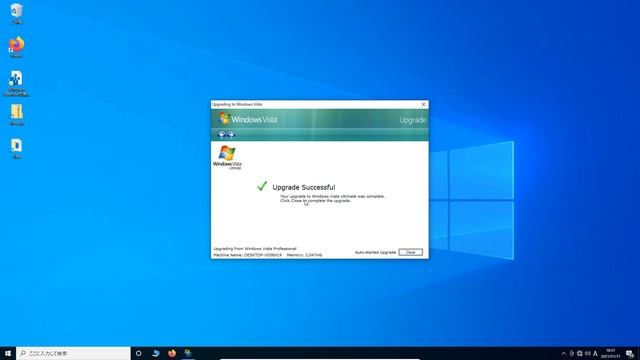Viewport: 640px width, 360px height.
Task: Open the notification center icon
Action: [x=630, y=354]
